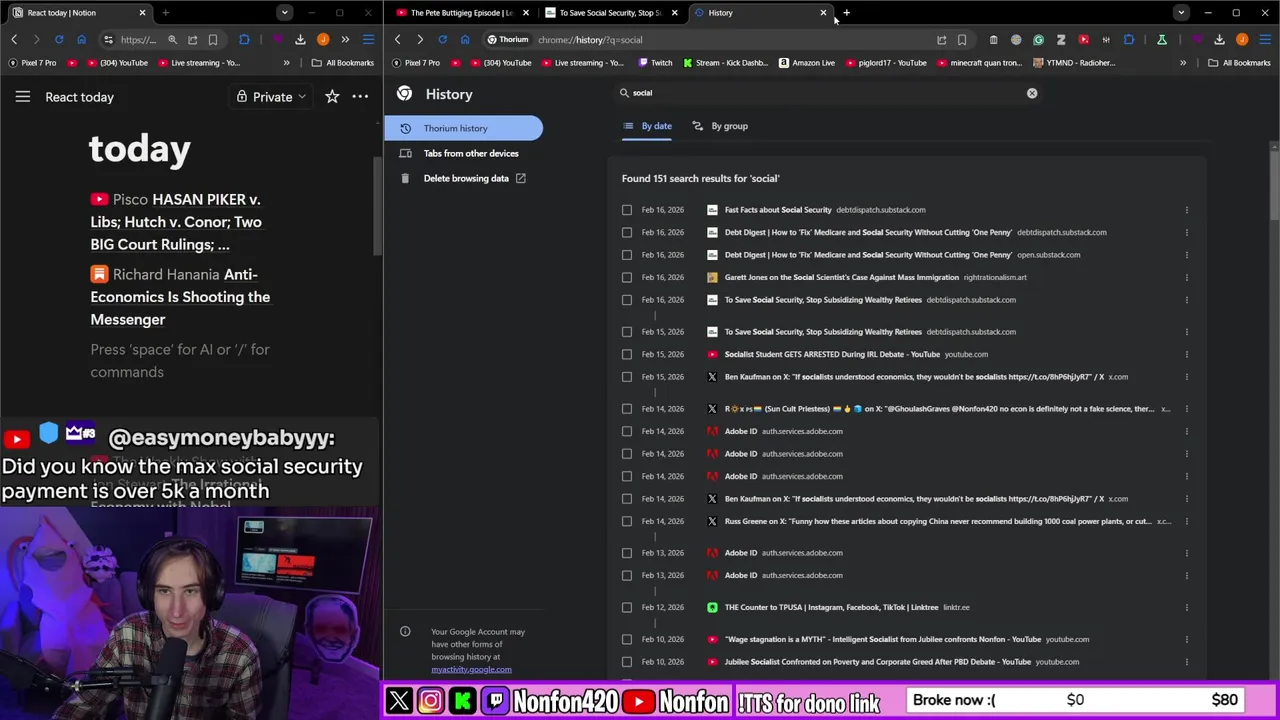Open the trash can extension icon
This screenshot has width=1280, height=720.
(993, 40)
